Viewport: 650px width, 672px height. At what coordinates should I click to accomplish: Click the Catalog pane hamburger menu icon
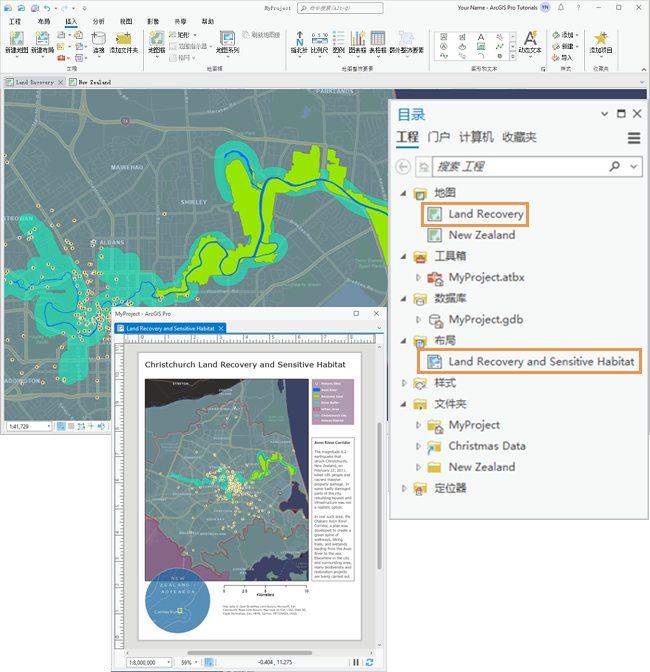click(x=634, y=138)
